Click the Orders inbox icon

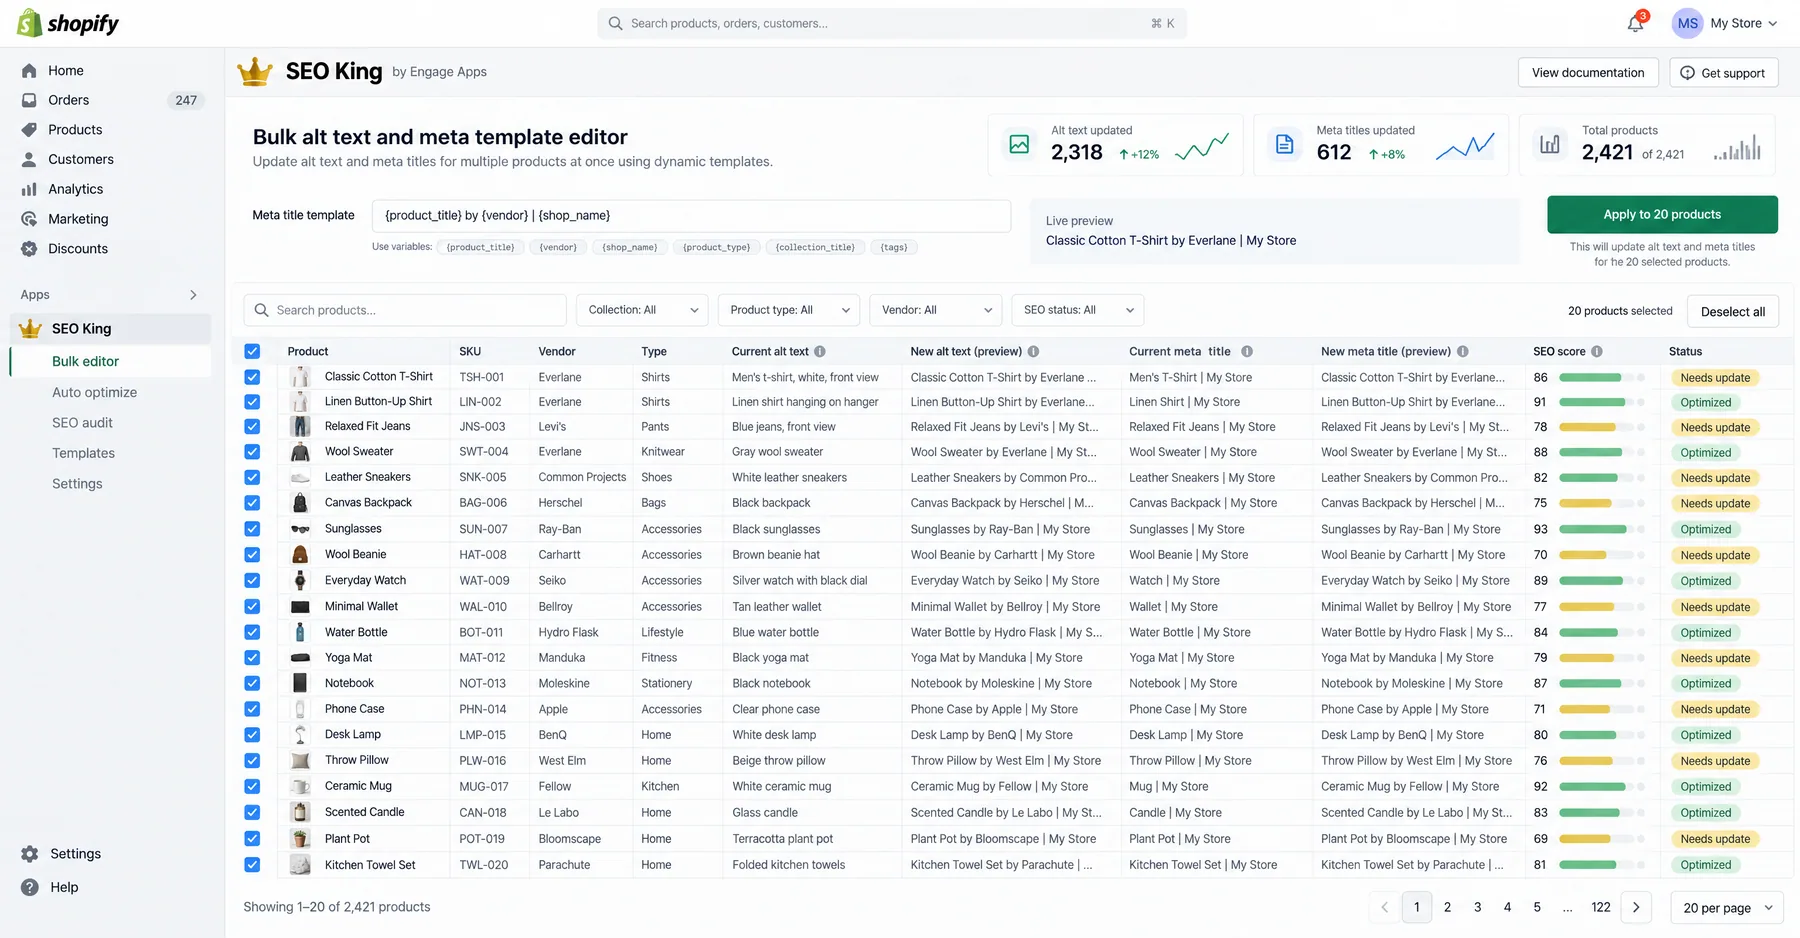(x=29, y=100)
